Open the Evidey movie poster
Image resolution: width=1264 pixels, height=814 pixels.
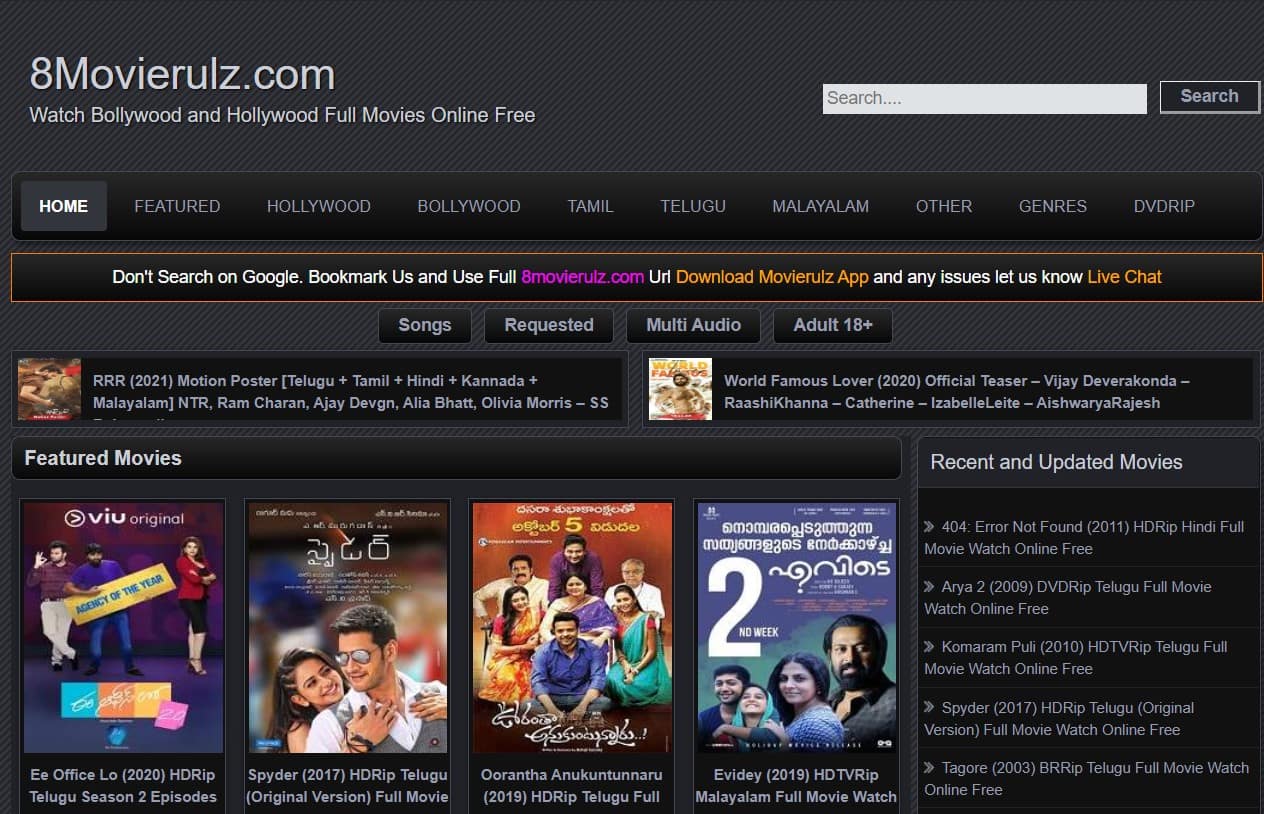point(797,627)
